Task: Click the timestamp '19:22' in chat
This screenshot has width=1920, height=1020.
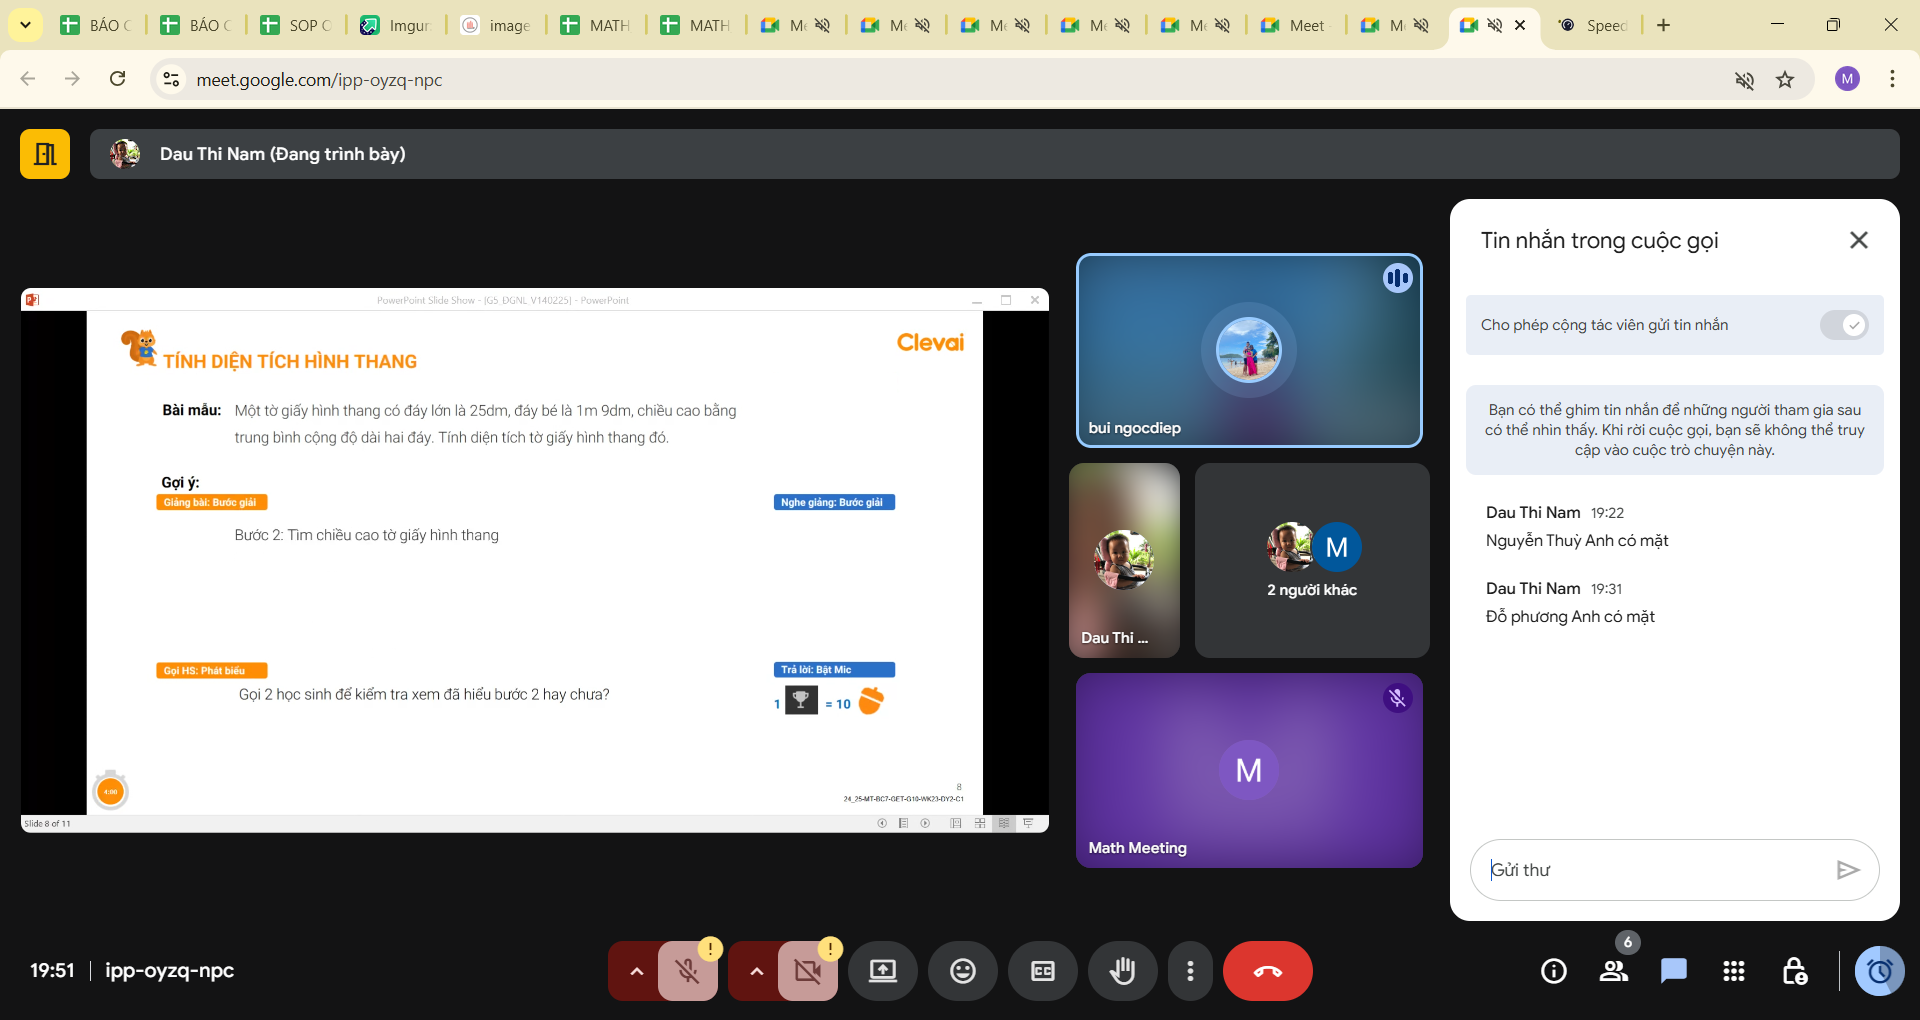Action: (x=1607, y=513)
